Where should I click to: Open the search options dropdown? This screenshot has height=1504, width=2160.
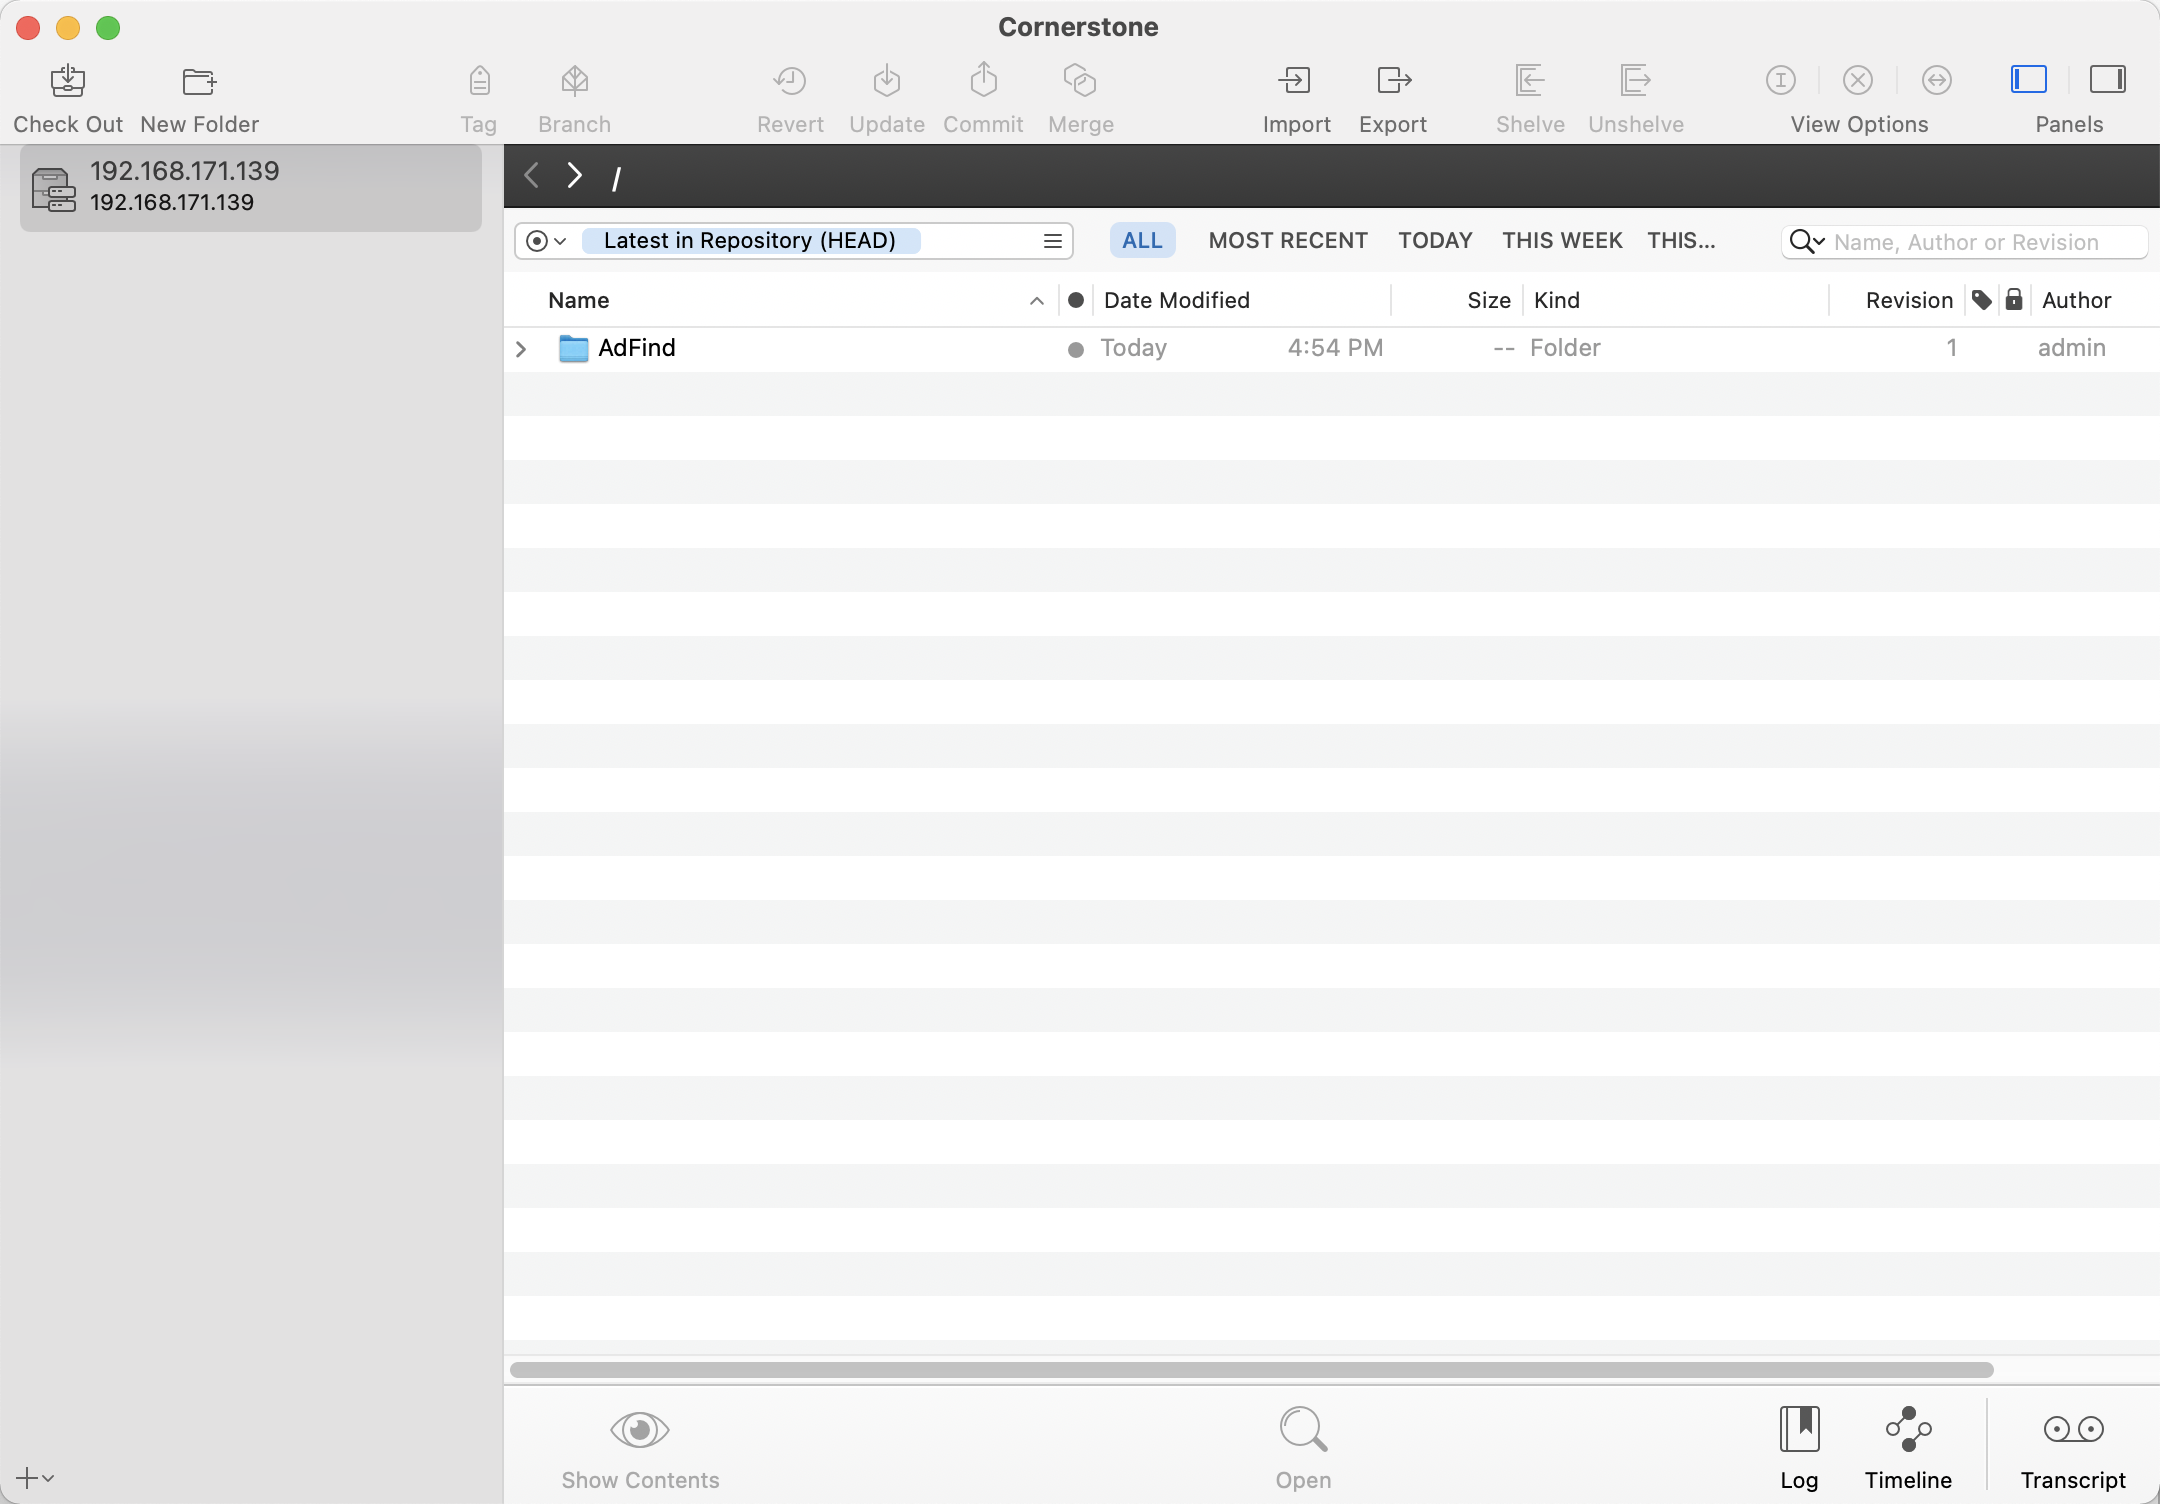click(x=1807, y=242)
